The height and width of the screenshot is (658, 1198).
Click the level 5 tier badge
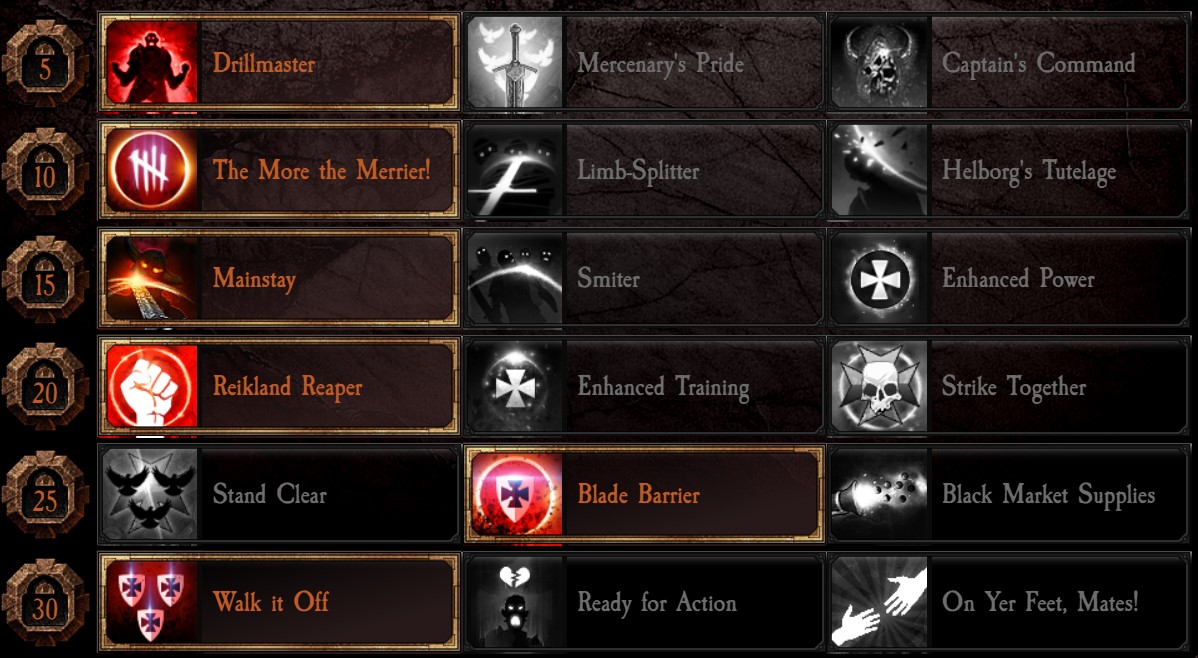(45, 64)
